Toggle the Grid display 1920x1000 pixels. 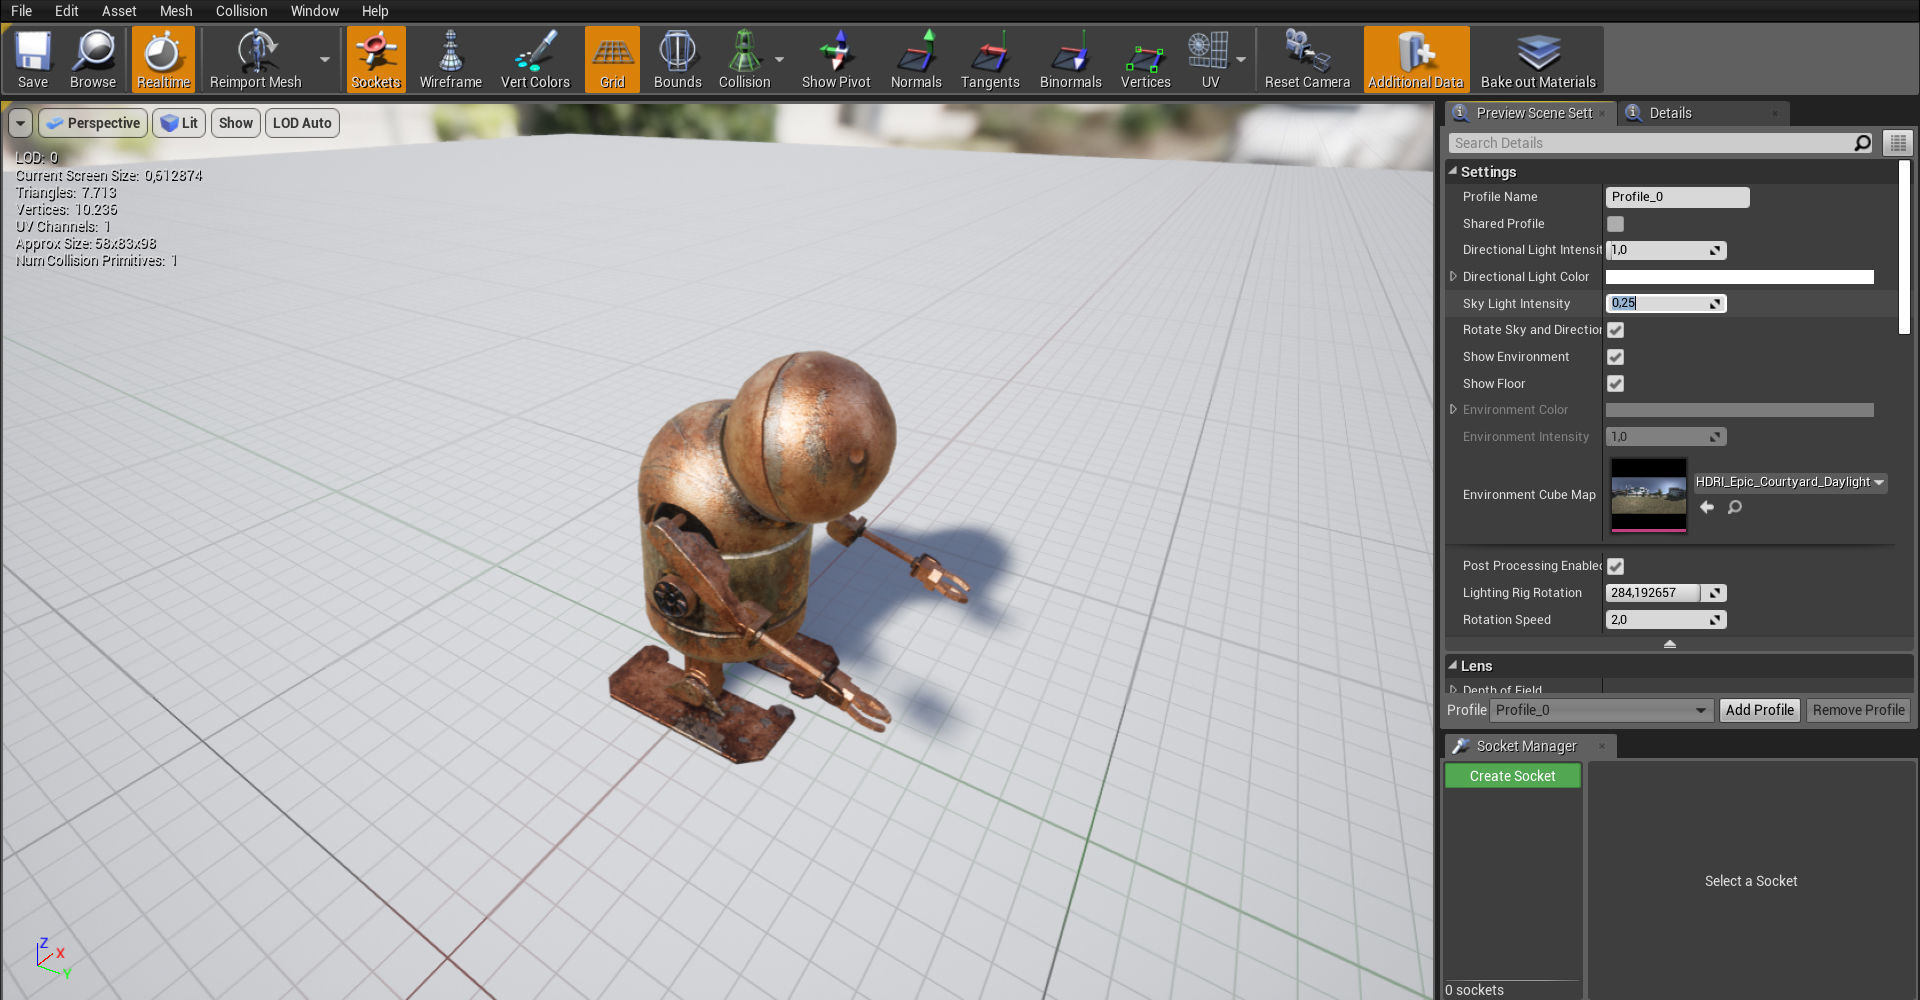point(612,60)
